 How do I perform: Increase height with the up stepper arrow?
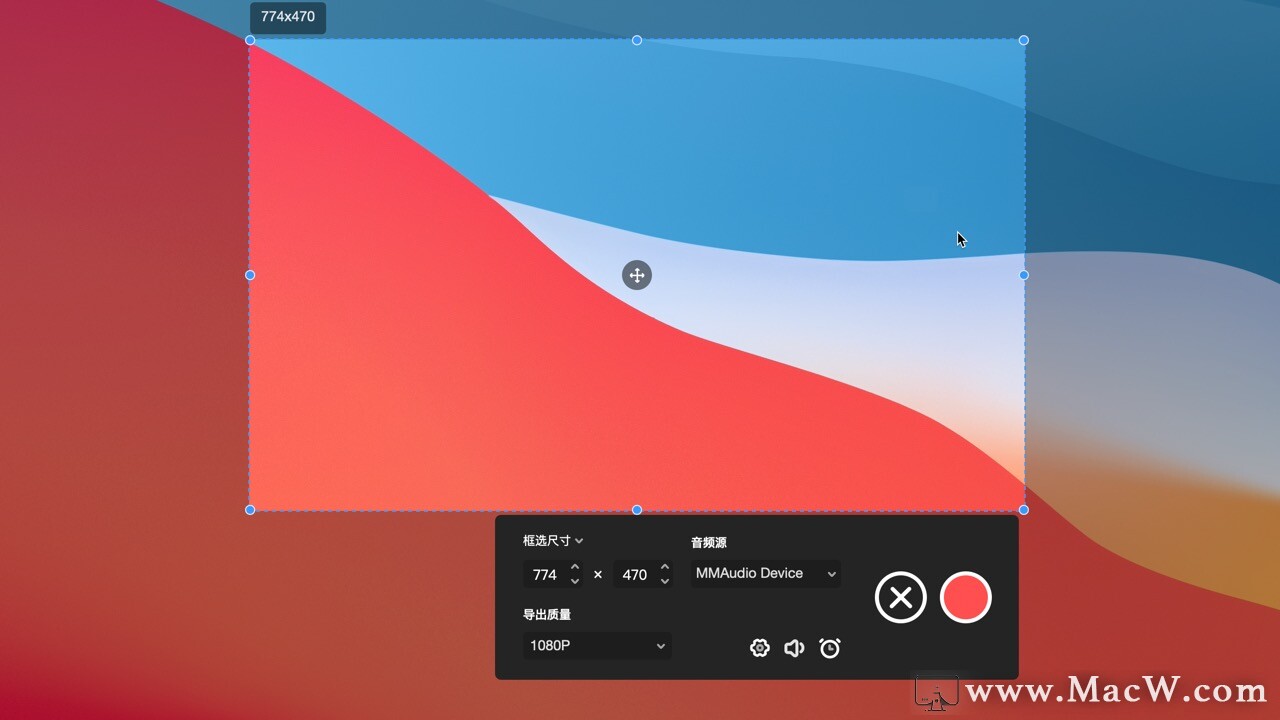(665, 568)
